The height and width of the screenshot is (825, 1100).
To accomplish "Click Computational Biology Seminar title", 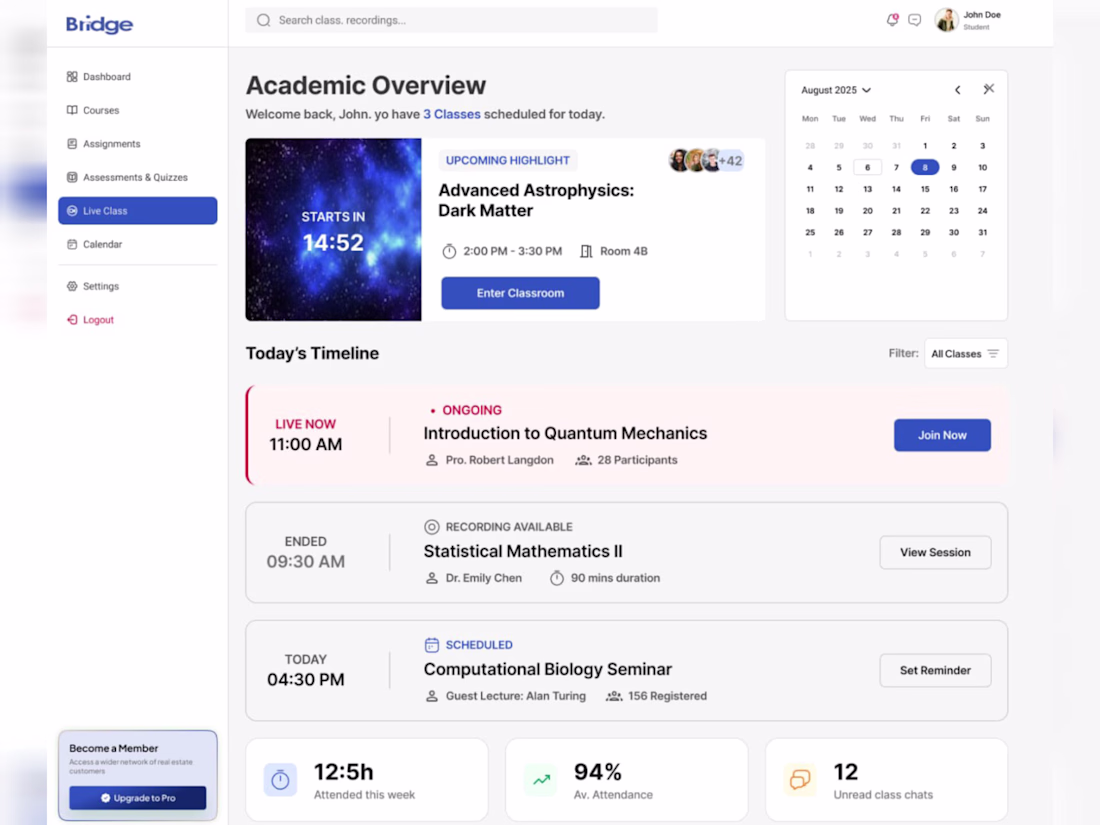I will click(x=547, y=669).
